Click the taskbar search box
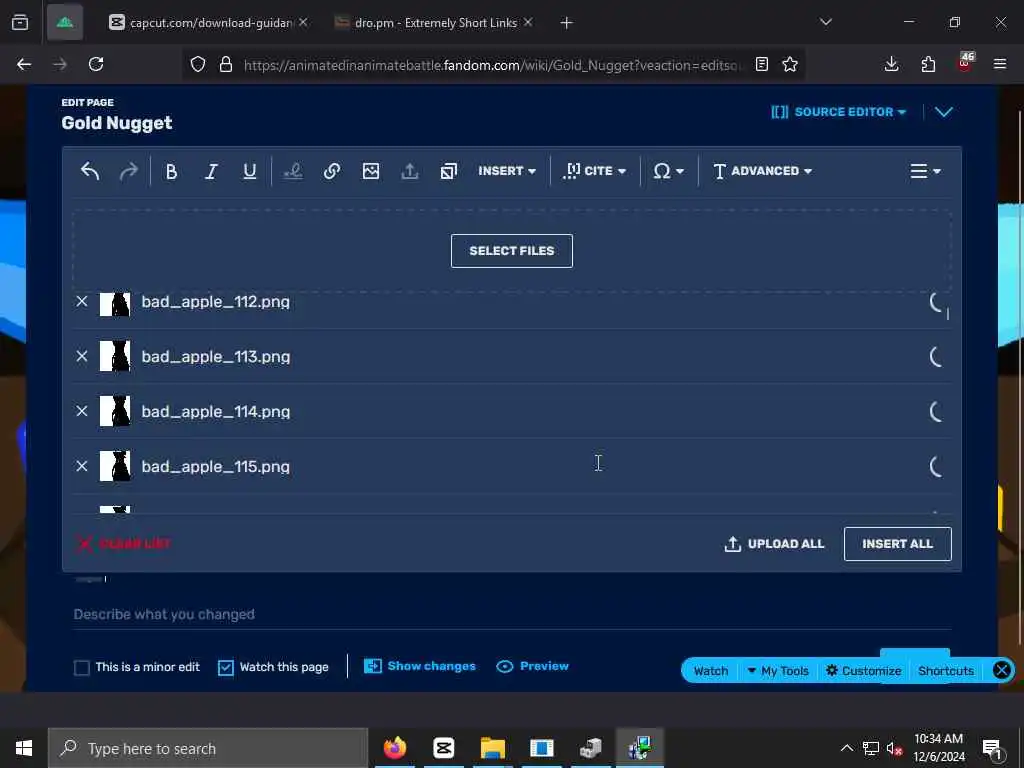 pos(208,748)
